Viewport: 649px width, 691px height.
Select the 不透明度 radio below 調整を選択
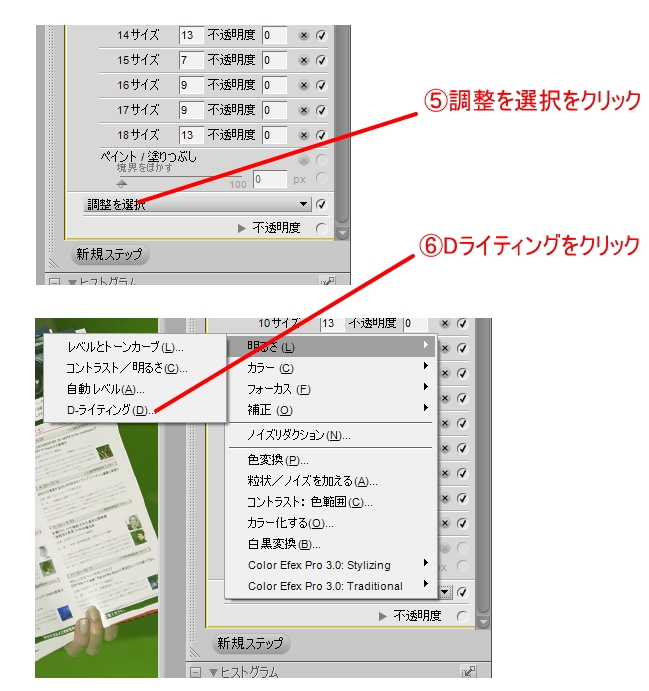321,228
